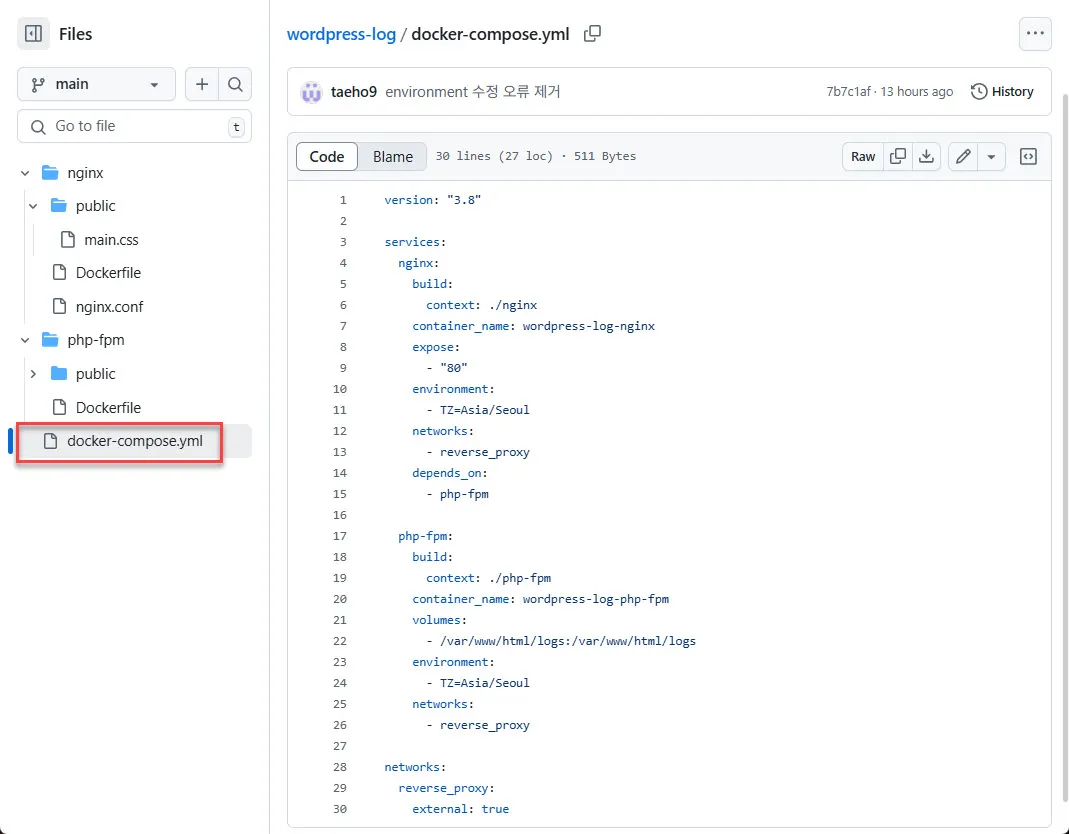View the Raw file
Screen dimensions: 1069x834
(862, 156)
